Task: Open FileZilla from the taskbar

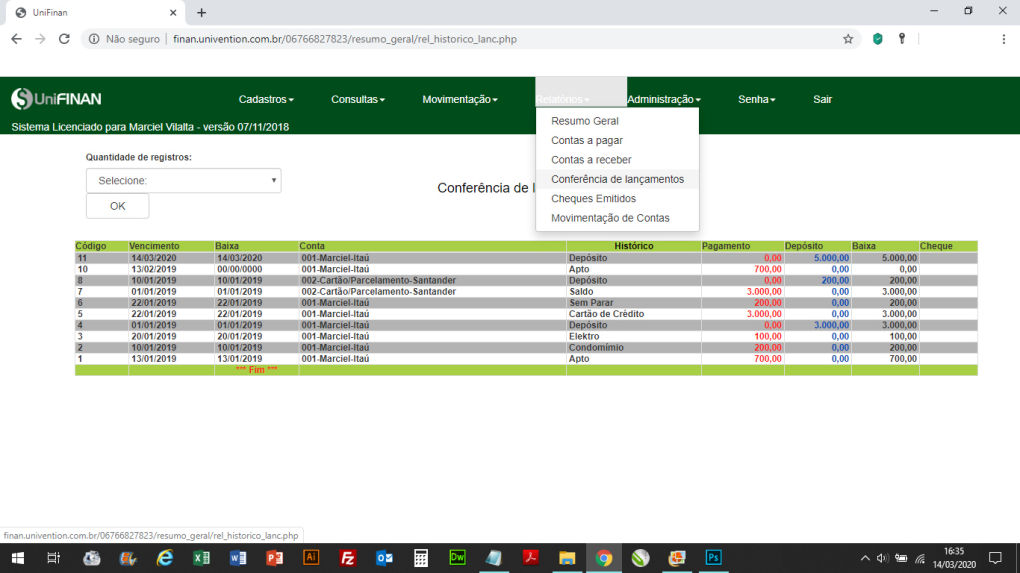Action: coord(348,558)
